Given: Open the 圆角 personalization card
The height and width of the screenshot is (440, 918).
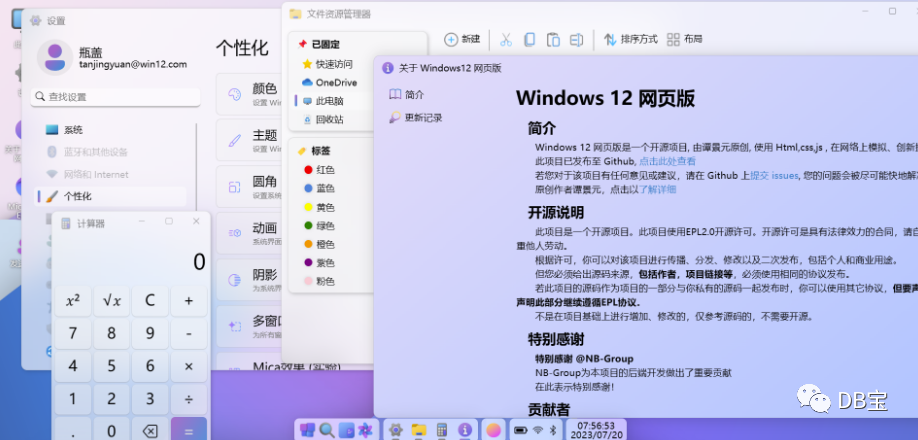Looking at the screenshot, I should click(251, 187).
